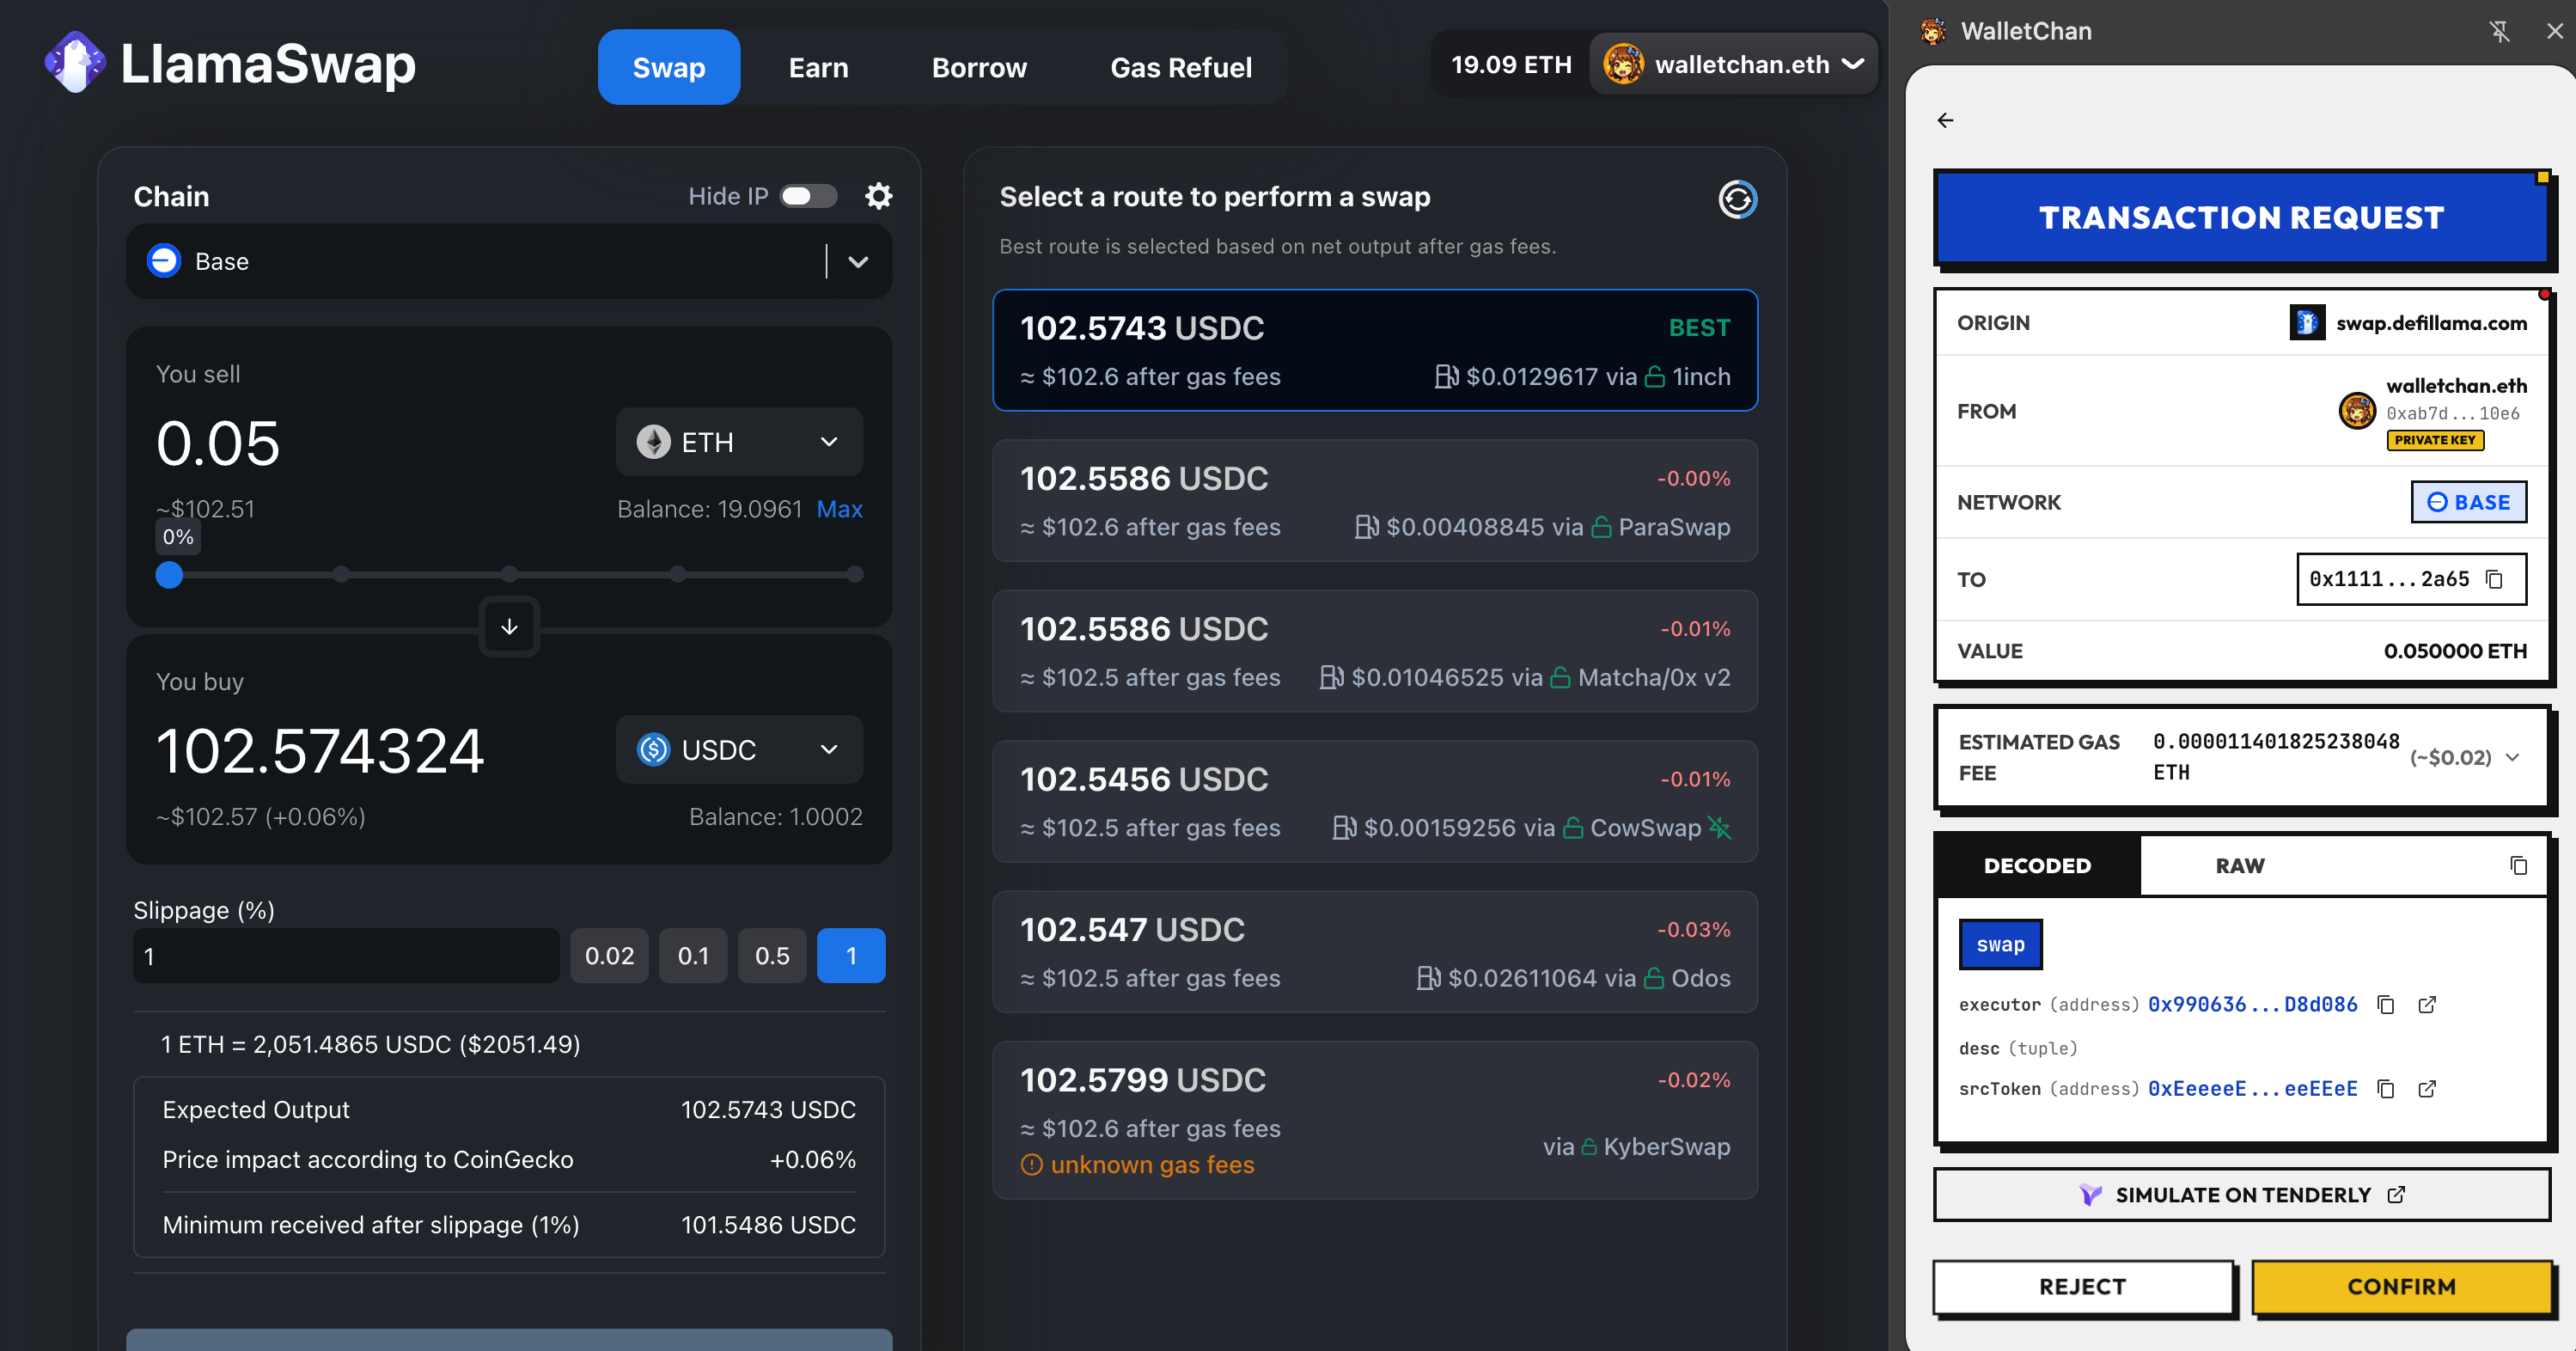Screen dimensions: 2576x1351
Task: Open srcToken address in external explorer
Action: [2427, 1088]
